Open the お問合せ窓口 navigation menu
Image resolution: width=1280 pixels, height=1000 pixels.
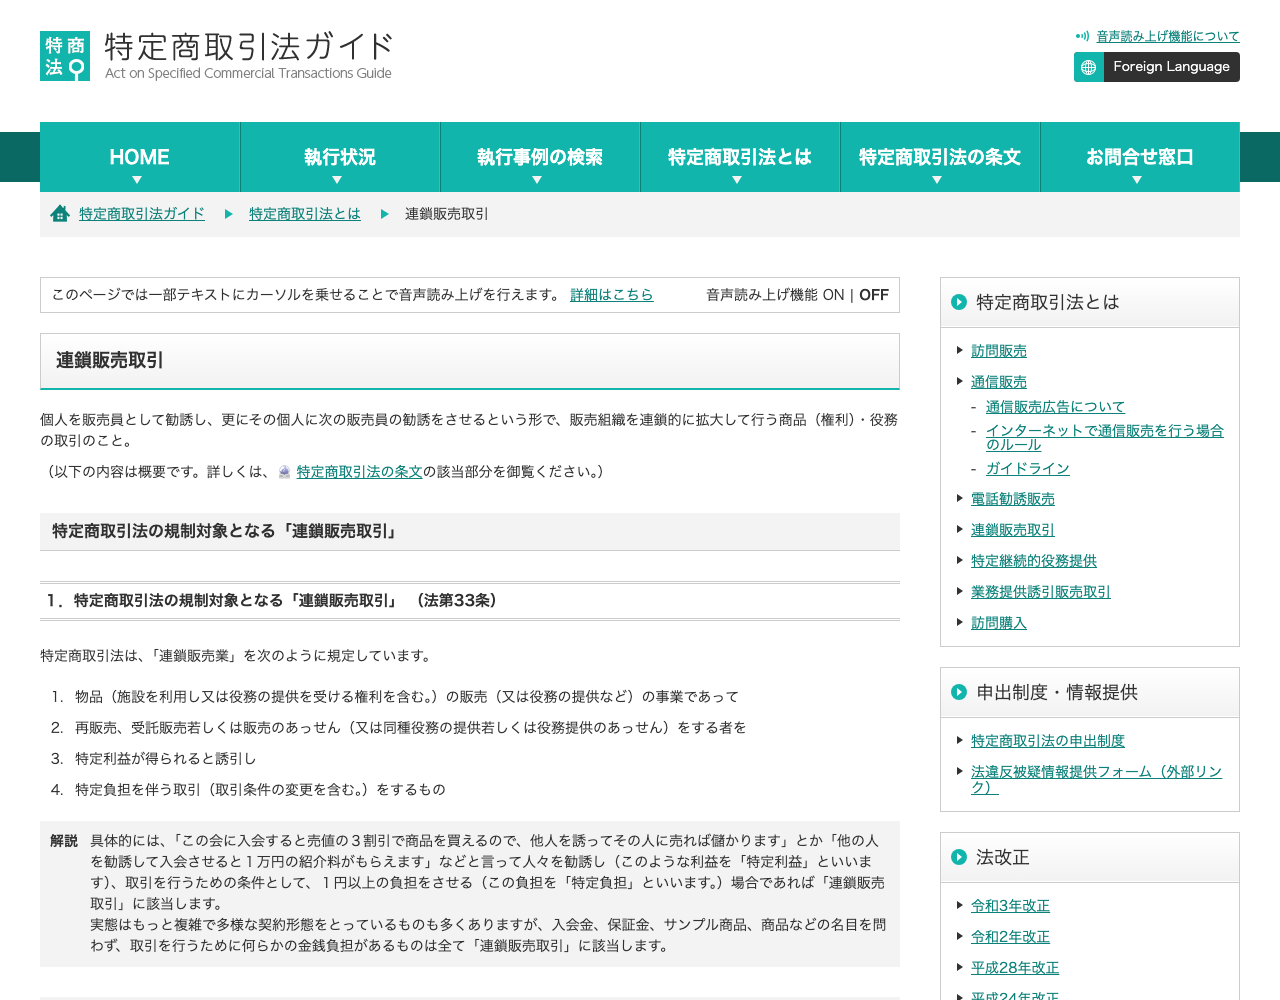click(x=1140, y=157)
